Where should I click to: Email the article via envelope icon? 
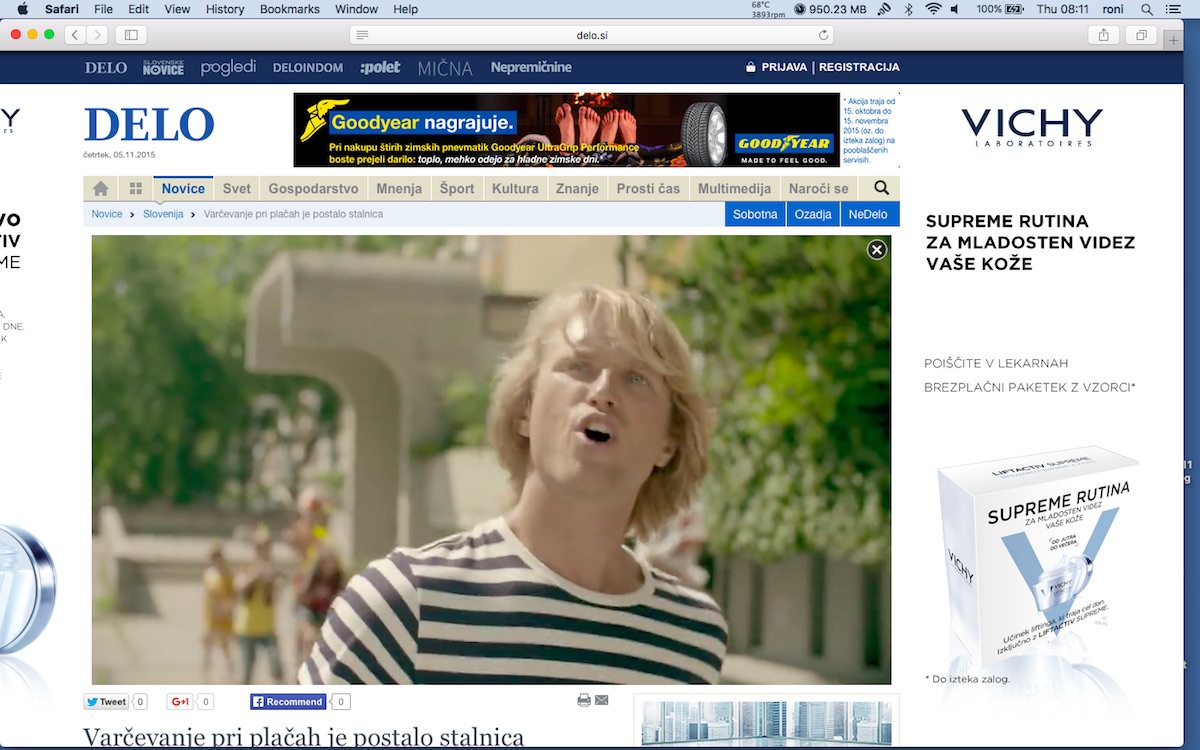coord(602,701)
